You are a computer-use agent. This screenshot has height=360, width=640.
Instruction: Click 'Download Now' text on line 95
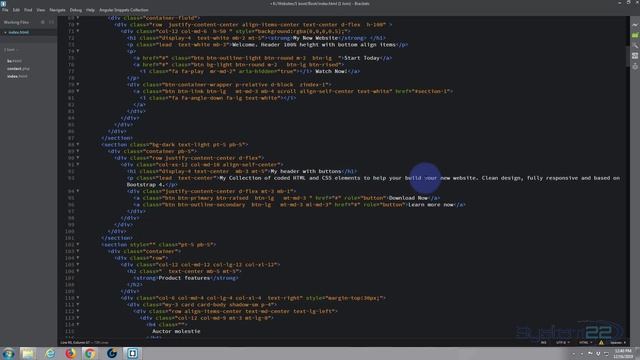click(408, 198)
